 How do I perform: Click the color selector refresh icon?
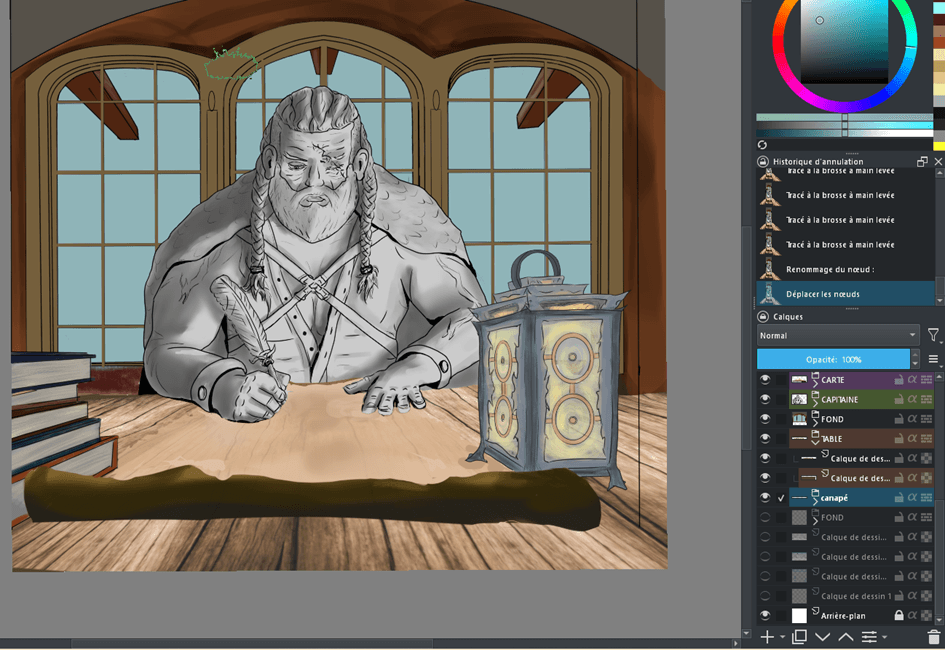[x=762, y=145]
